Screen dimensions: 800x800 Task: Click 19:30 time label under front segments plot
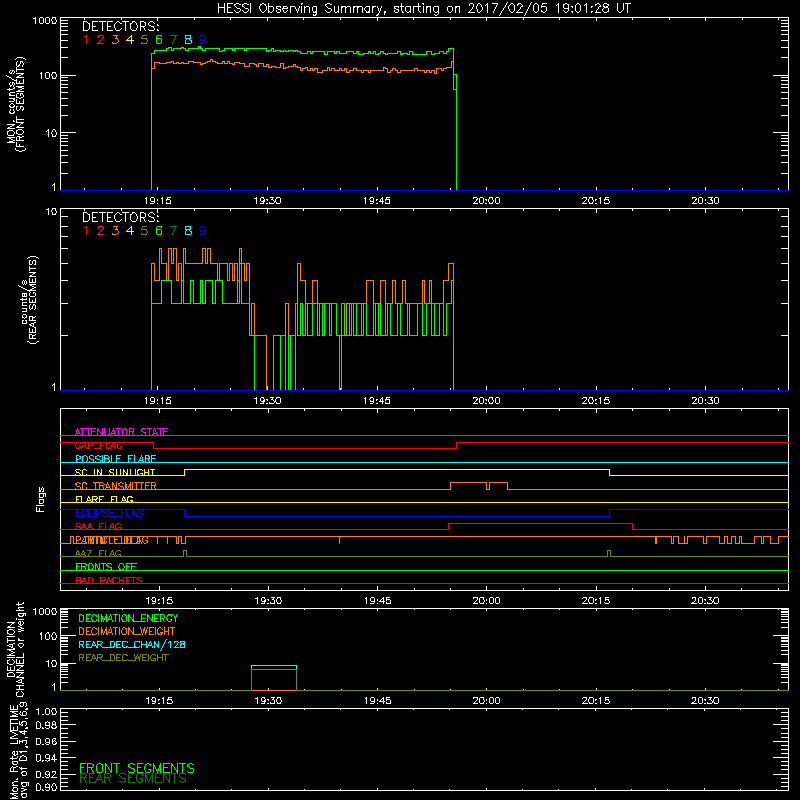click(x=267, y=201)
